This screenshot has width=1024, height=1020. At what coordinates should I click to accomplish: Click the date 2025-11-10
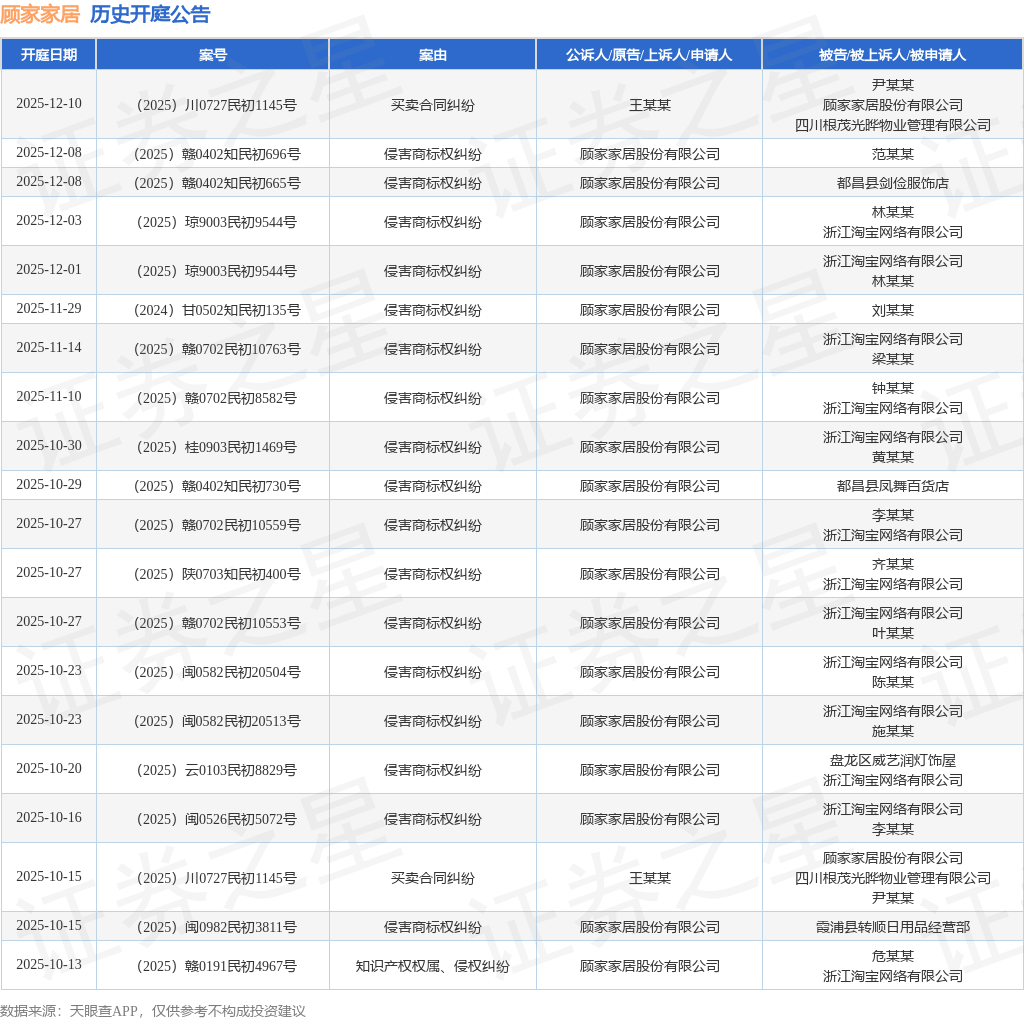click(49, 396)
